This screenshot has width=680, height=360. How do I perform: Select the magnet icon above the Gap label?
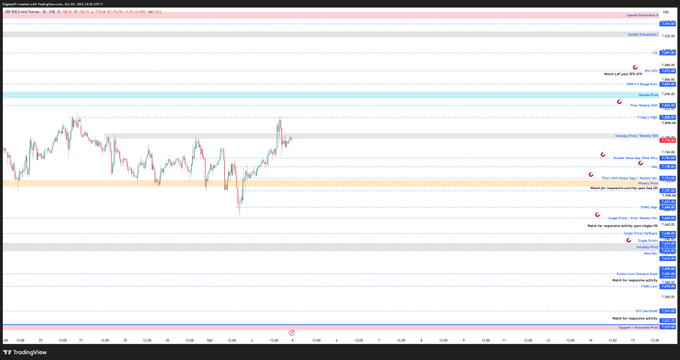[640, 163]
